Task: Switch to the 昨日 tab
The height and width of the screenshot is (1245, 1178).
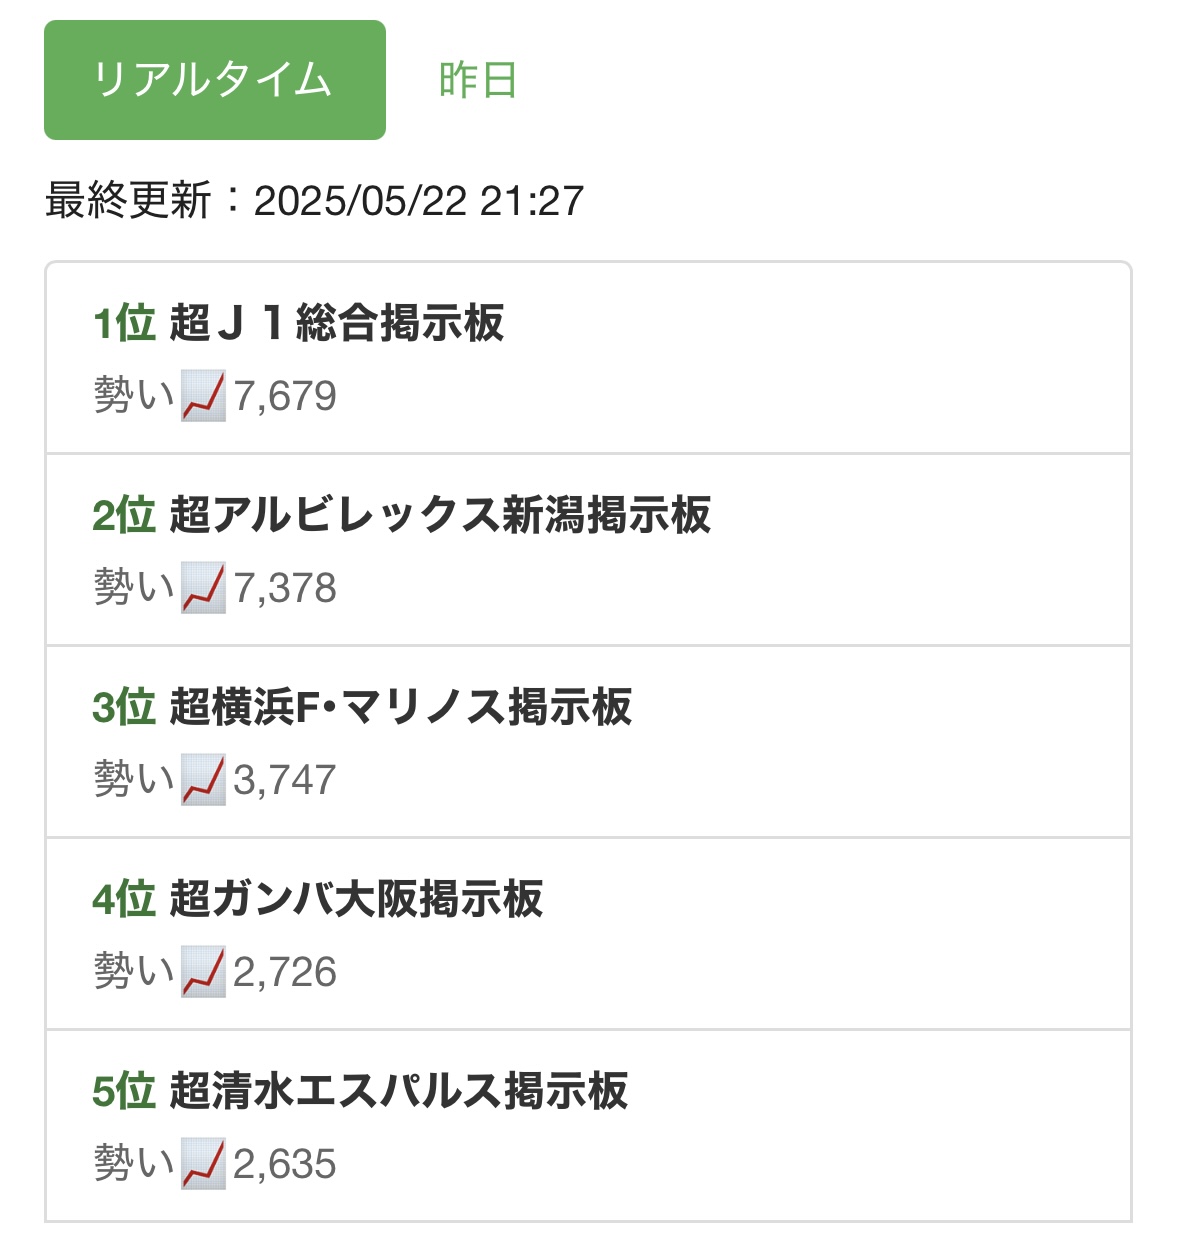Action: pos(478,80)
